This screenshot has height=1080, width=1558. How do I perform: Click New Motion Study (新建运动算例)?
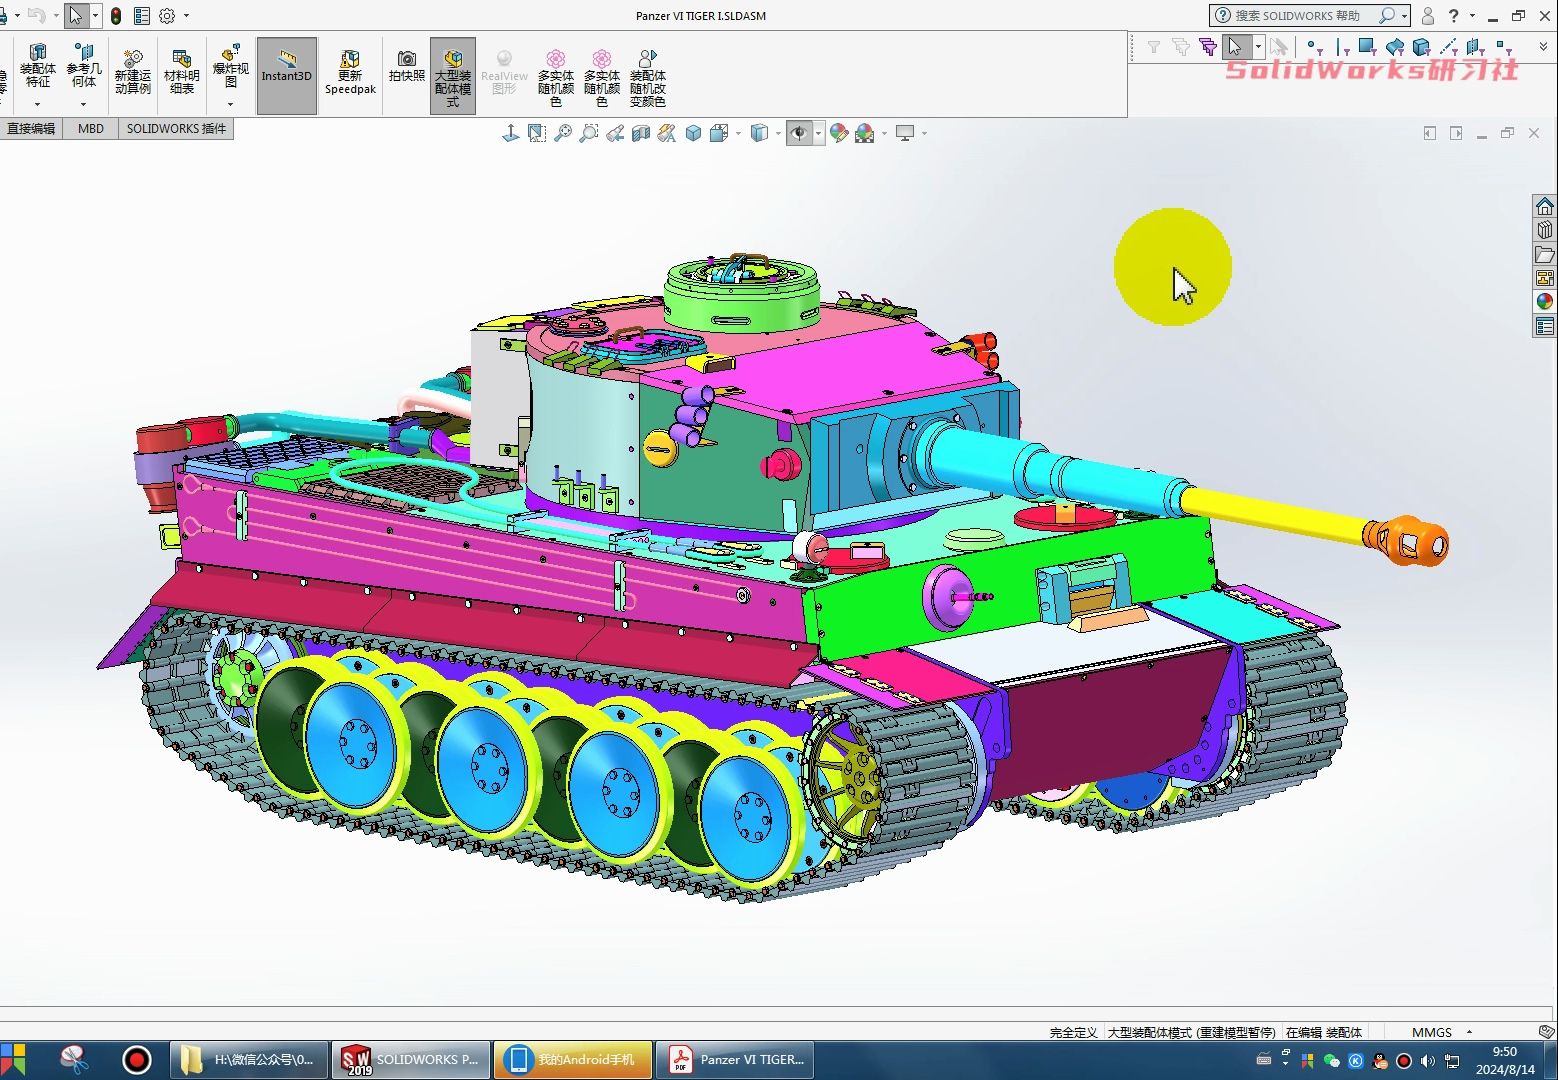tap(132, 72)
